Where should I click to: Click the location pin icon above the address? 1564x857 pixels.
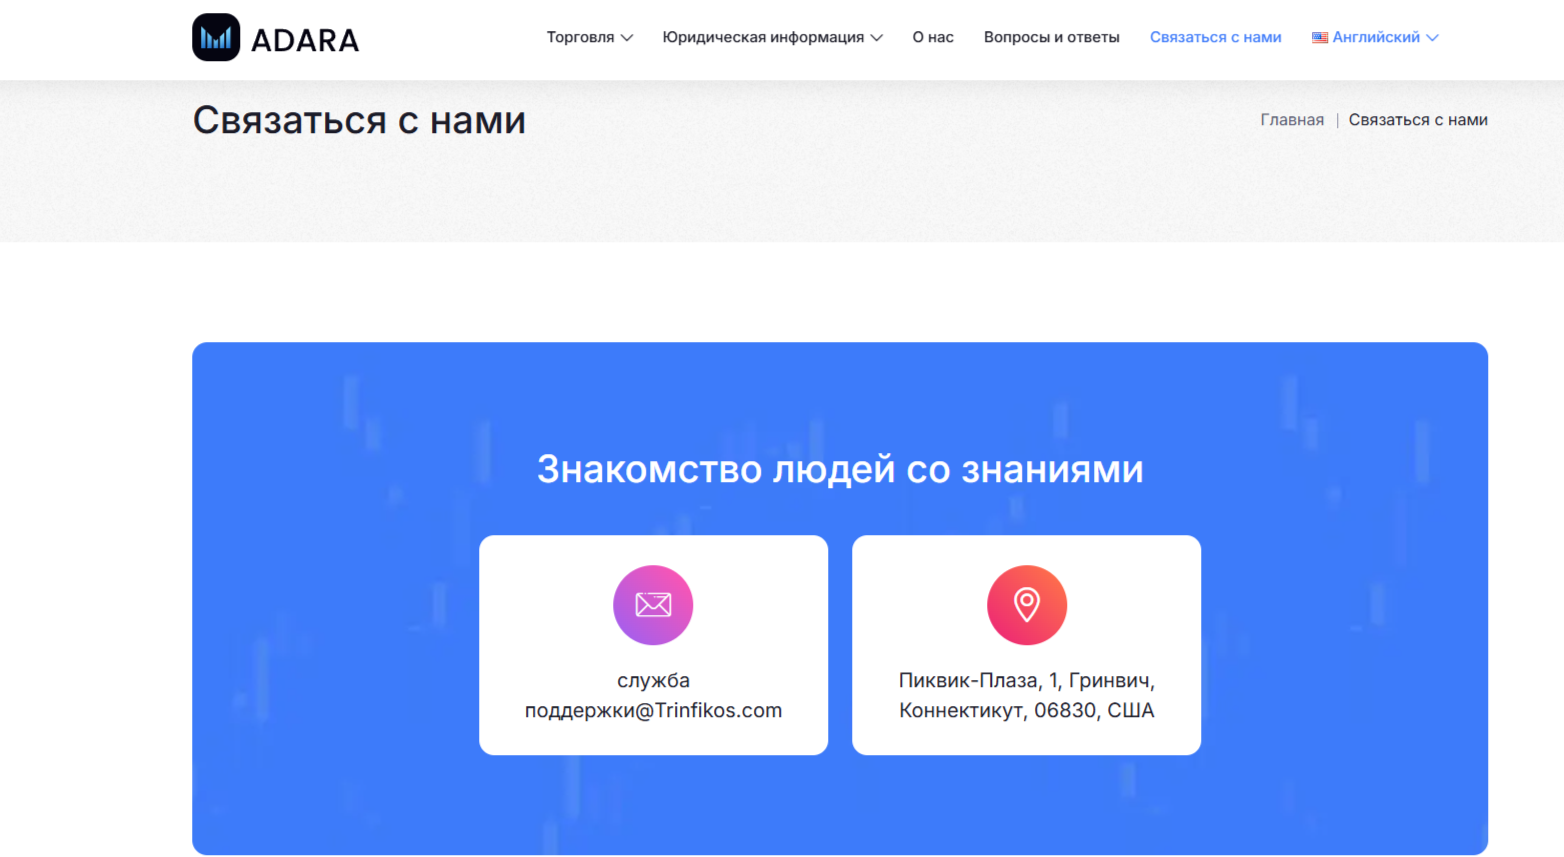point(1026,604)
